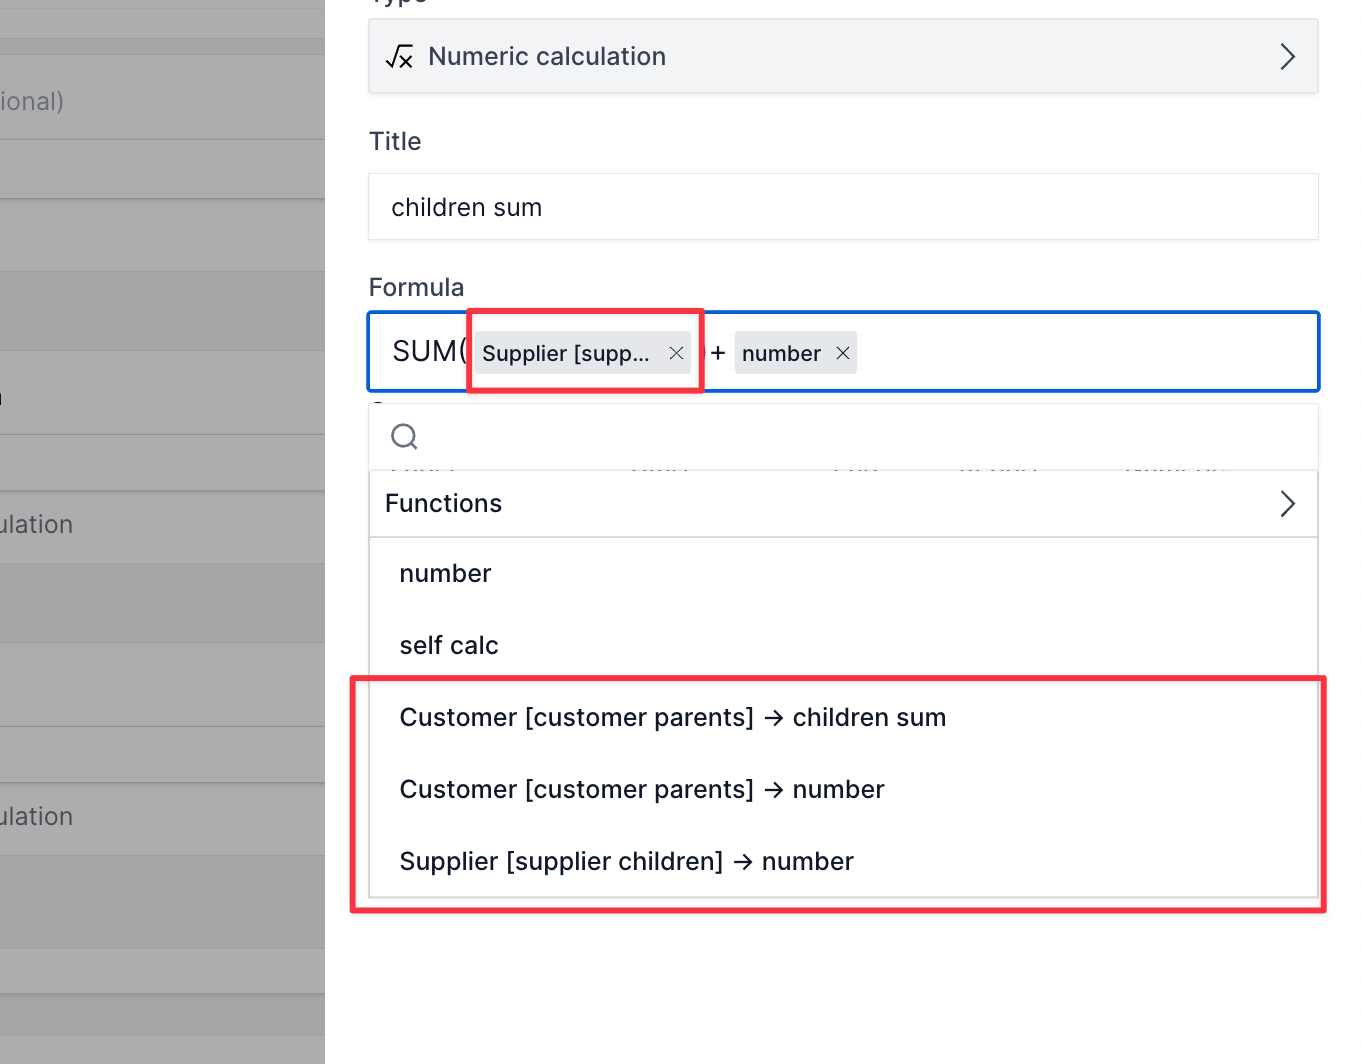Focus the Title field containing 'children sum'
Image resolution: width=1362 pixels, height=1064 pixels.
842,207
